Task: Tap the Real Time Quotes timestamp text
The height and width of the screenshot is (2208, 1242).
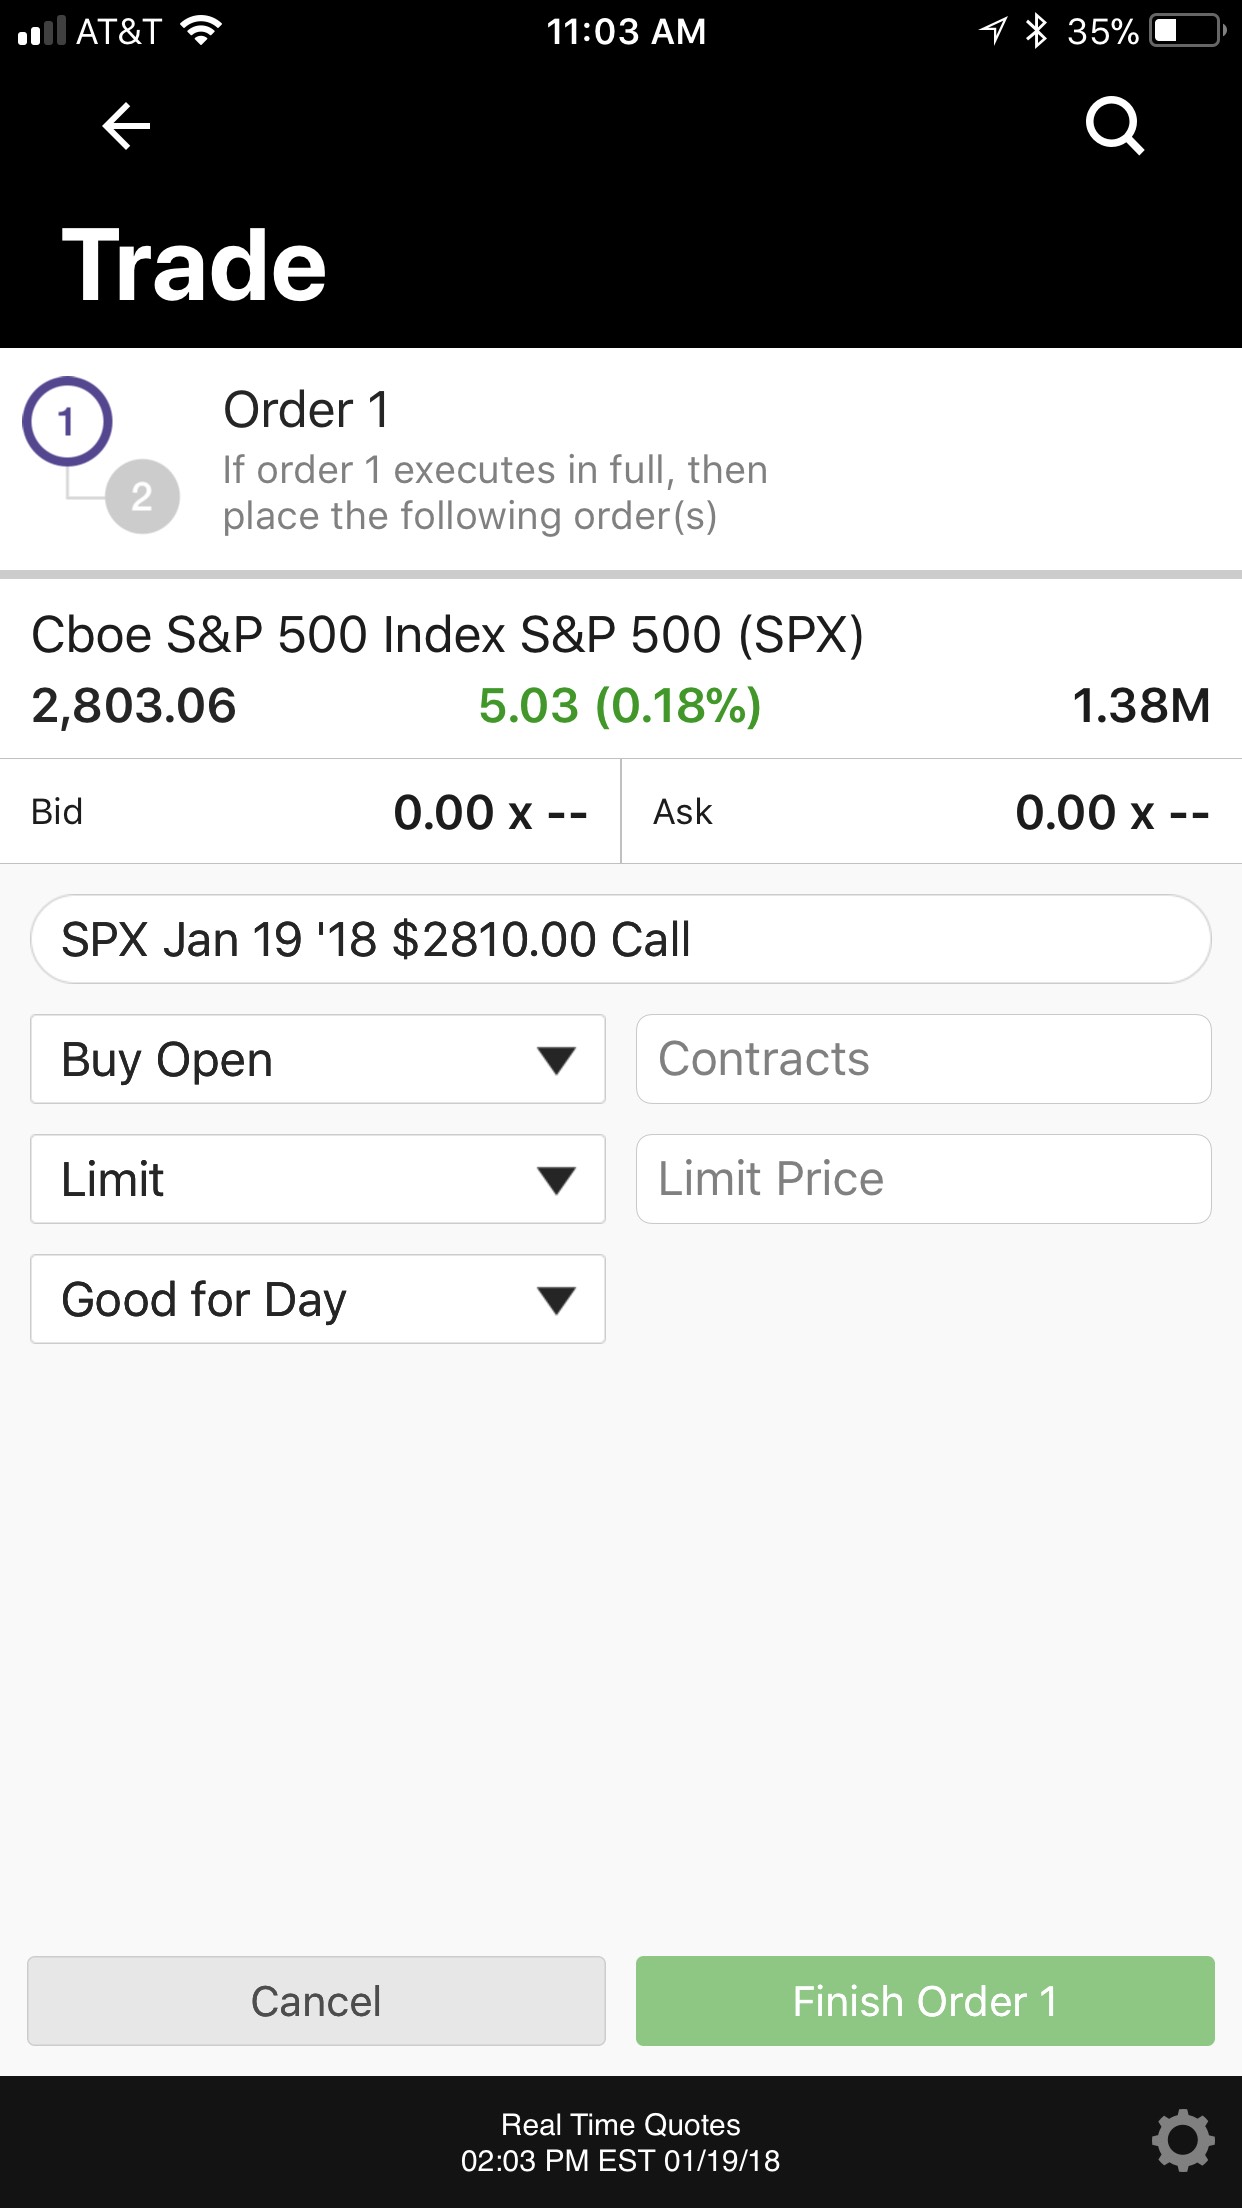Action: click(620, 2142)
